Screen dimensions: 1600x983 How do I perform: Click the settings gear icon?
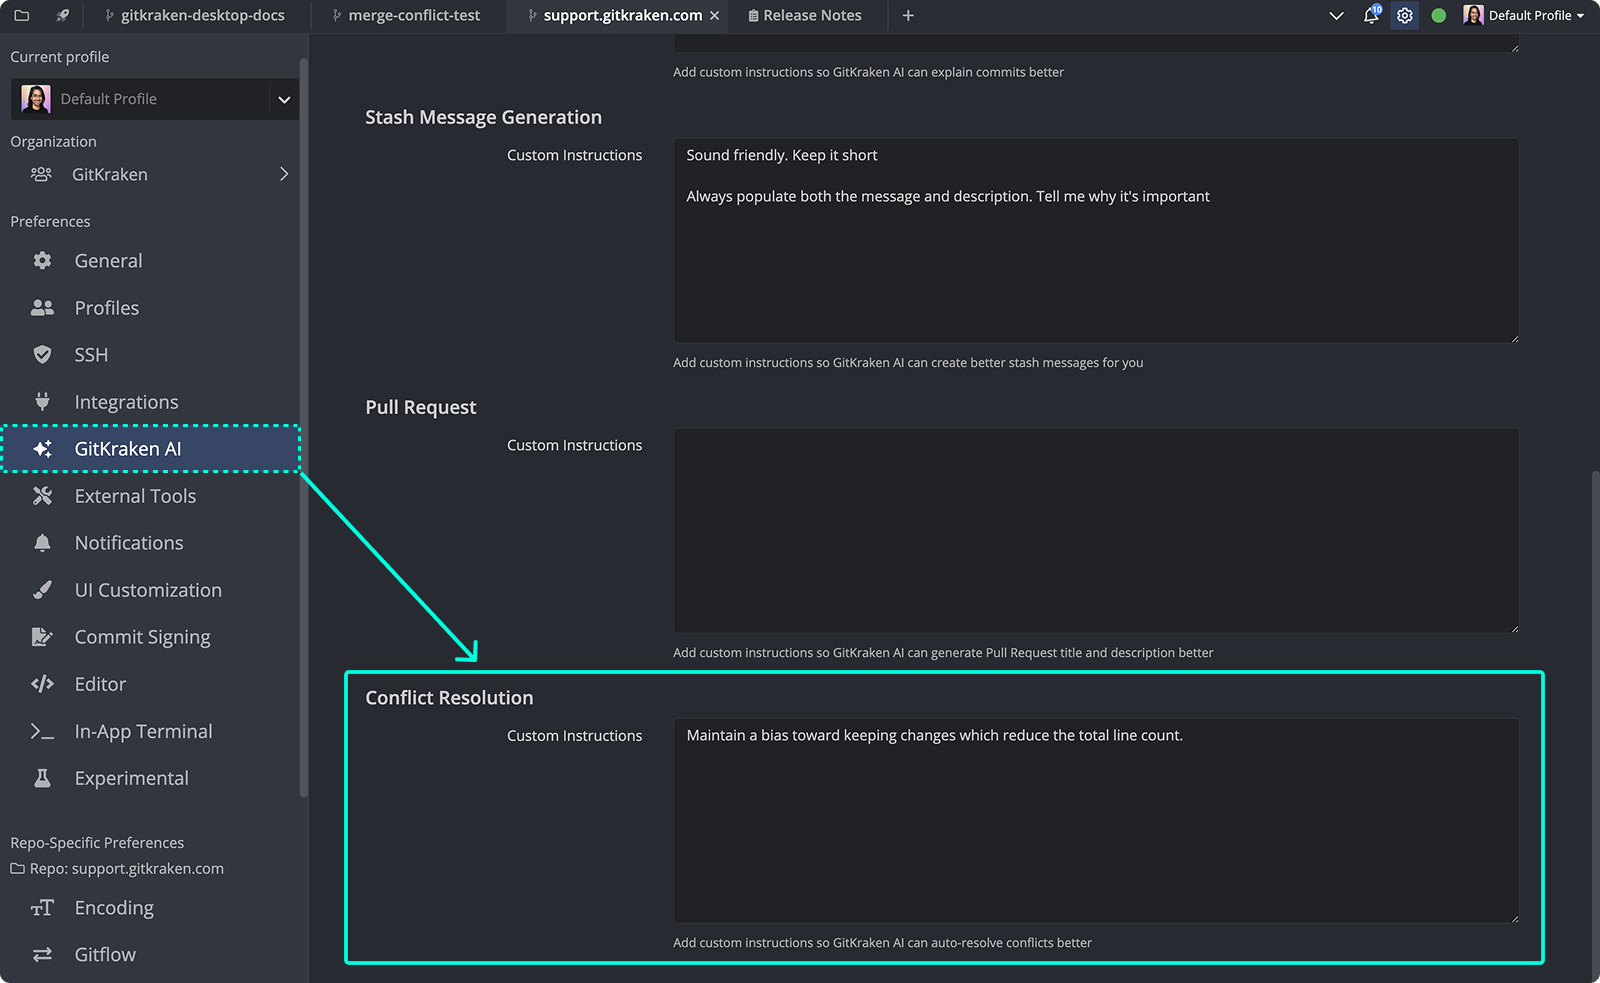pyautogui.click(x=1404, y=15)
